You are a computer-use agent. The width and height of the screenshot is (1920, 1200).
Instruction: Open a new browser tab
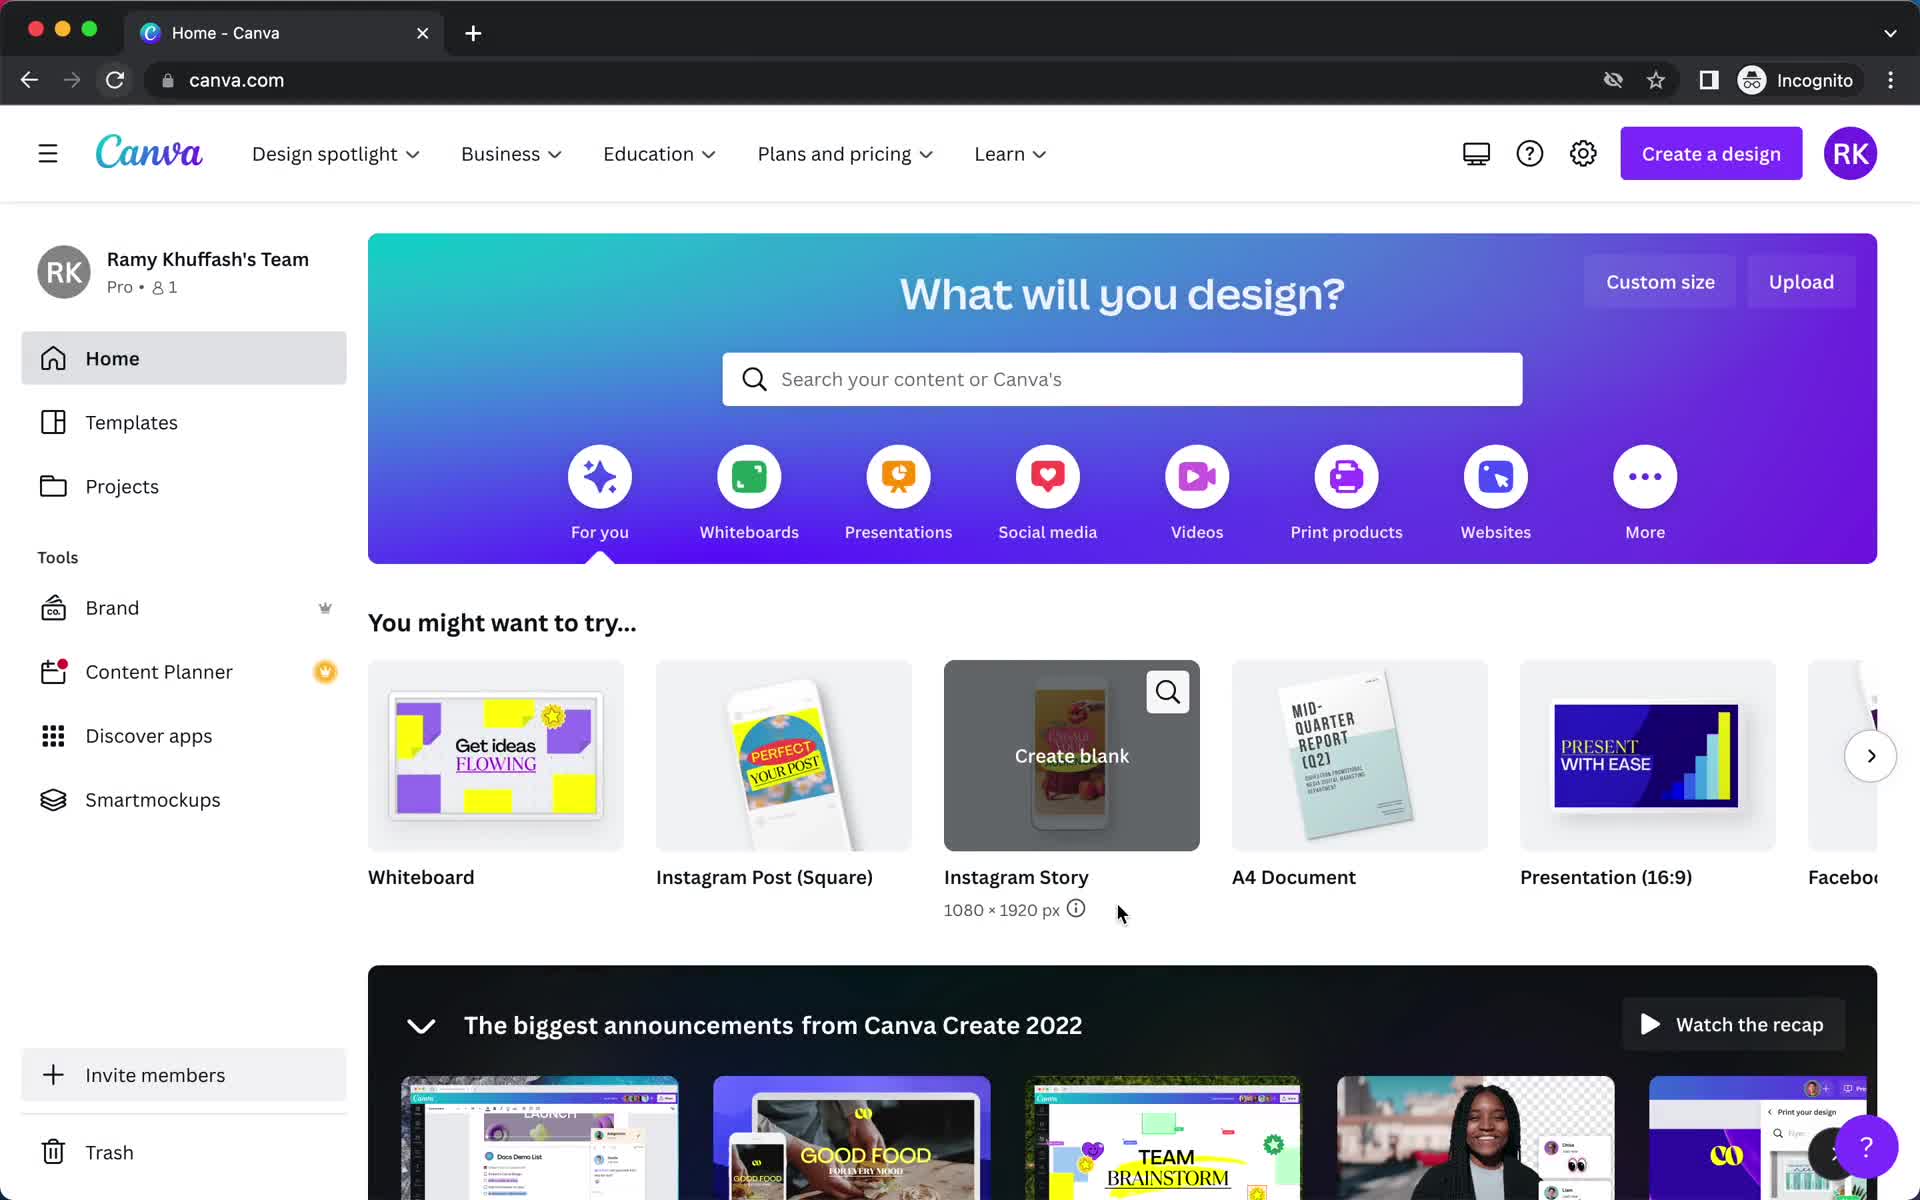click(473, 33)
